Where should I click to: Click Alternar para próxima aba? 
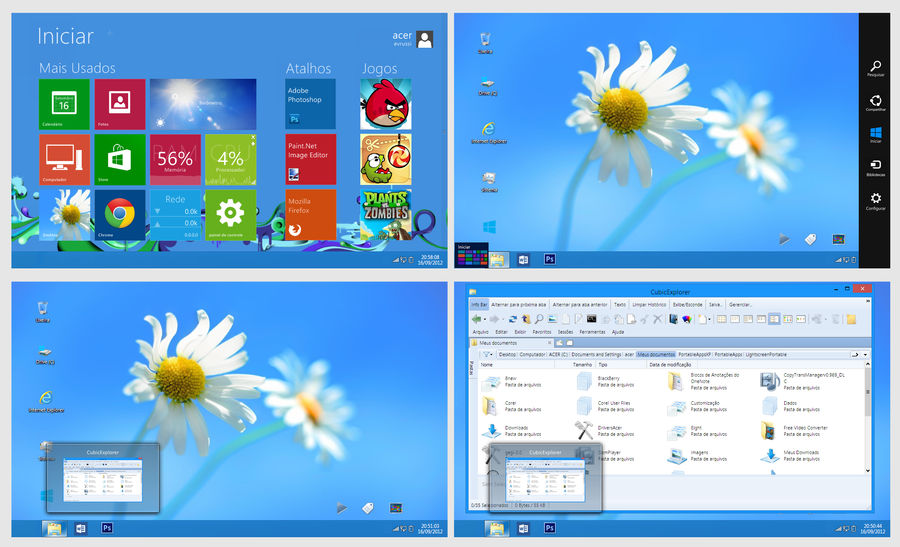pyautogui.click(x=518, y=305)
